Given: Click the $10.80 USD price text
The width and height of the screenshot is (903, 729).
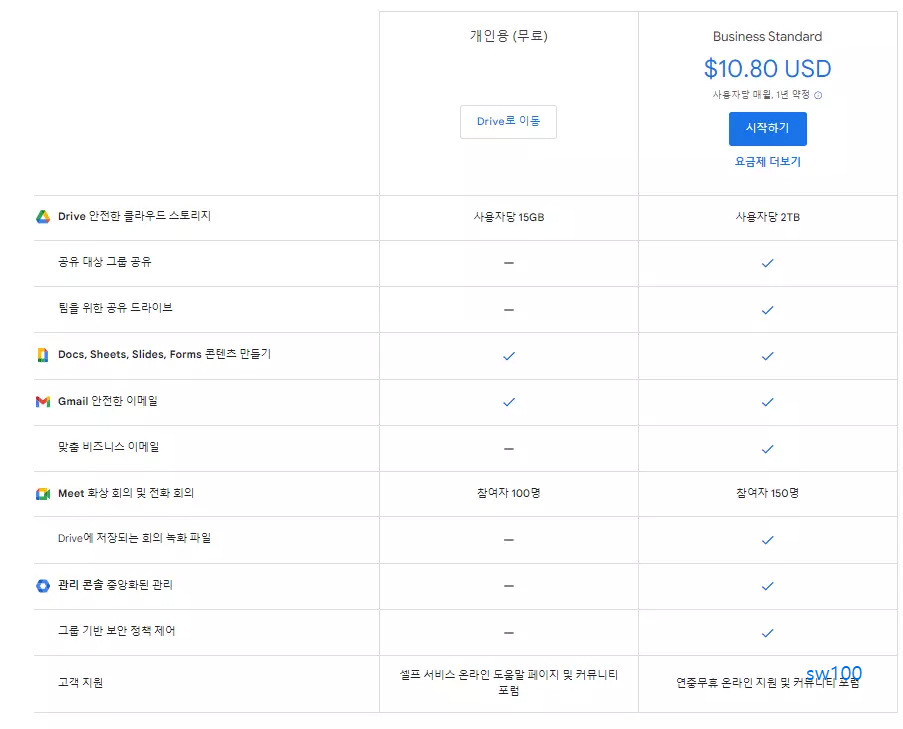Looking at the screenshot, I should 767,69.
